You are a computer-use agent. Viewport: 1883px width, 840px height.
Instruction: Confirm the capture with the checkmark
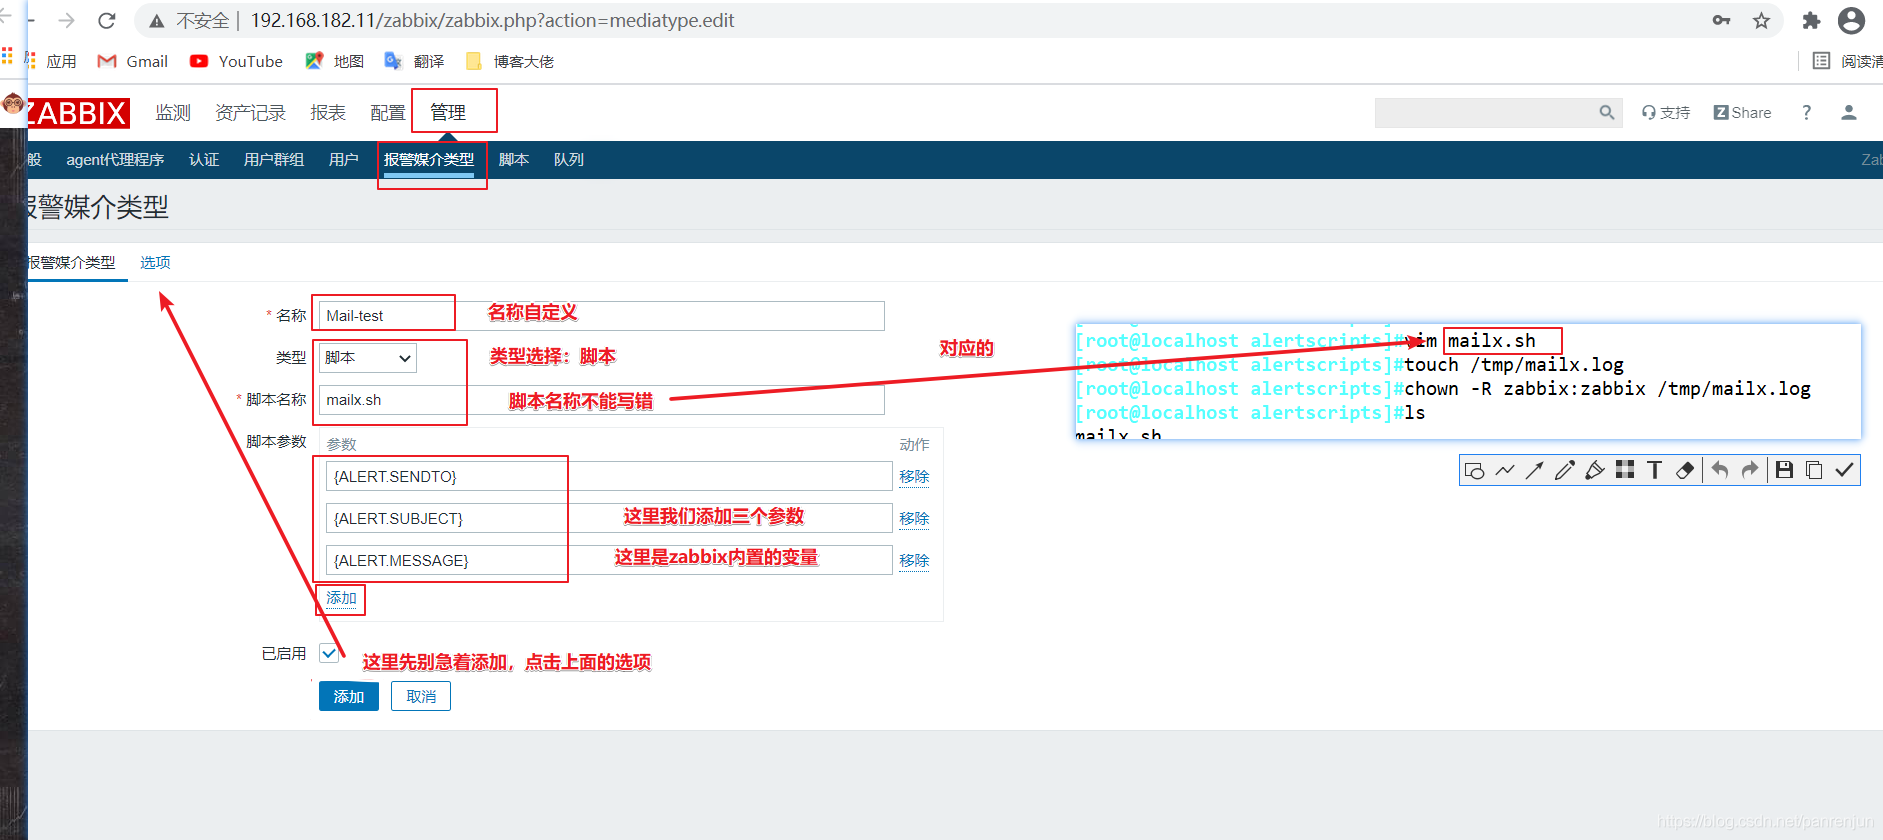1844,470
